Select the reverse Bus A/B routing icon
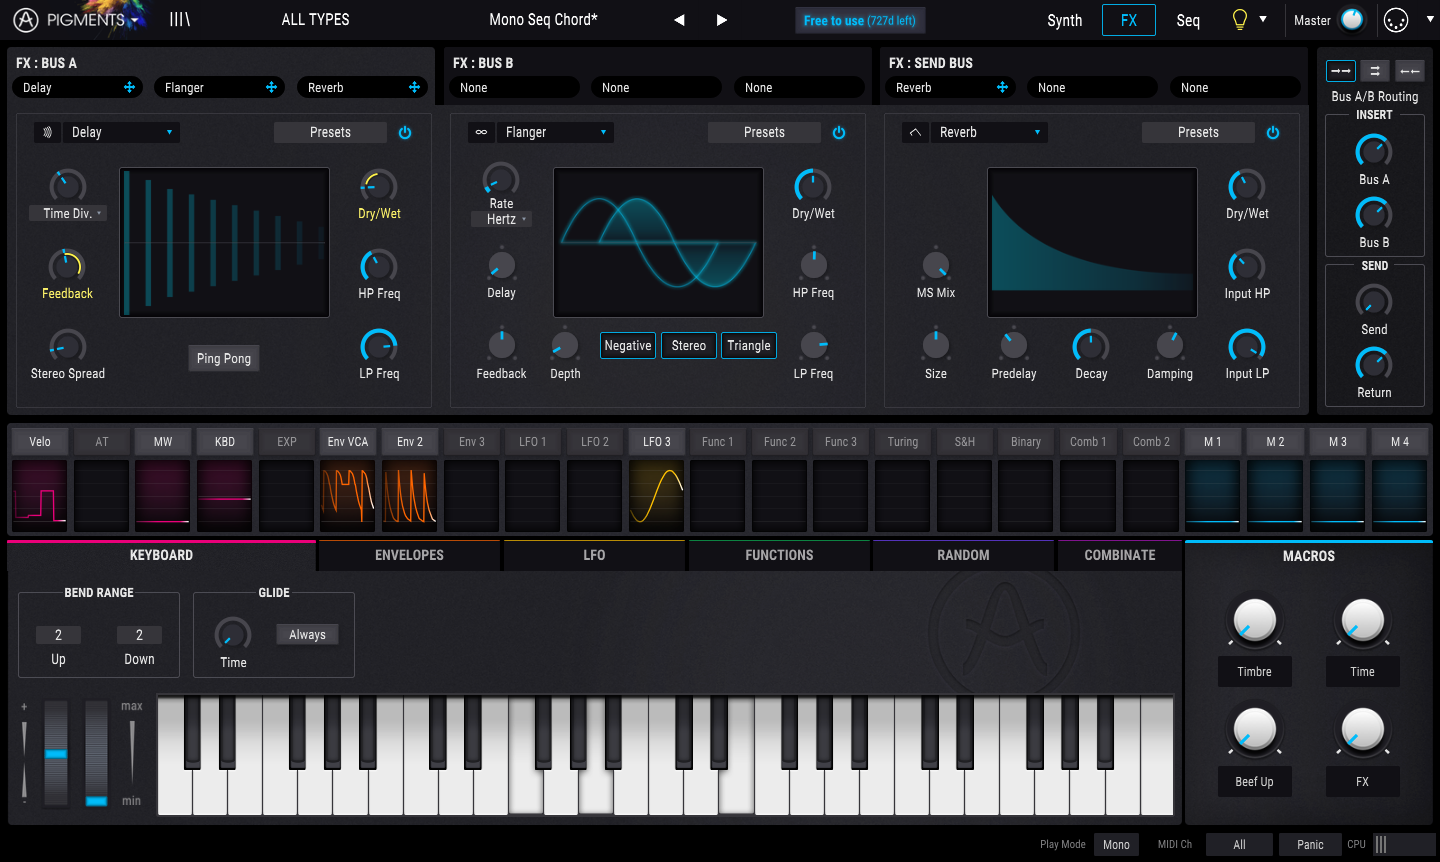 click(x=1409, y=71)
